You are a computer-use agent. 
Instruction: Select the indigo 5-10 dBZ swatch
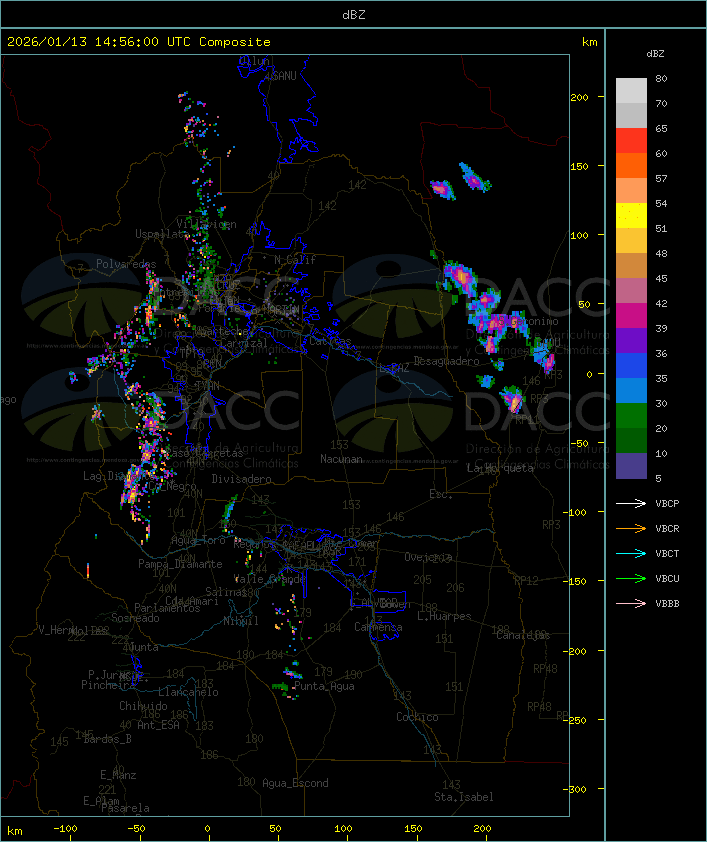click(631, 466)
